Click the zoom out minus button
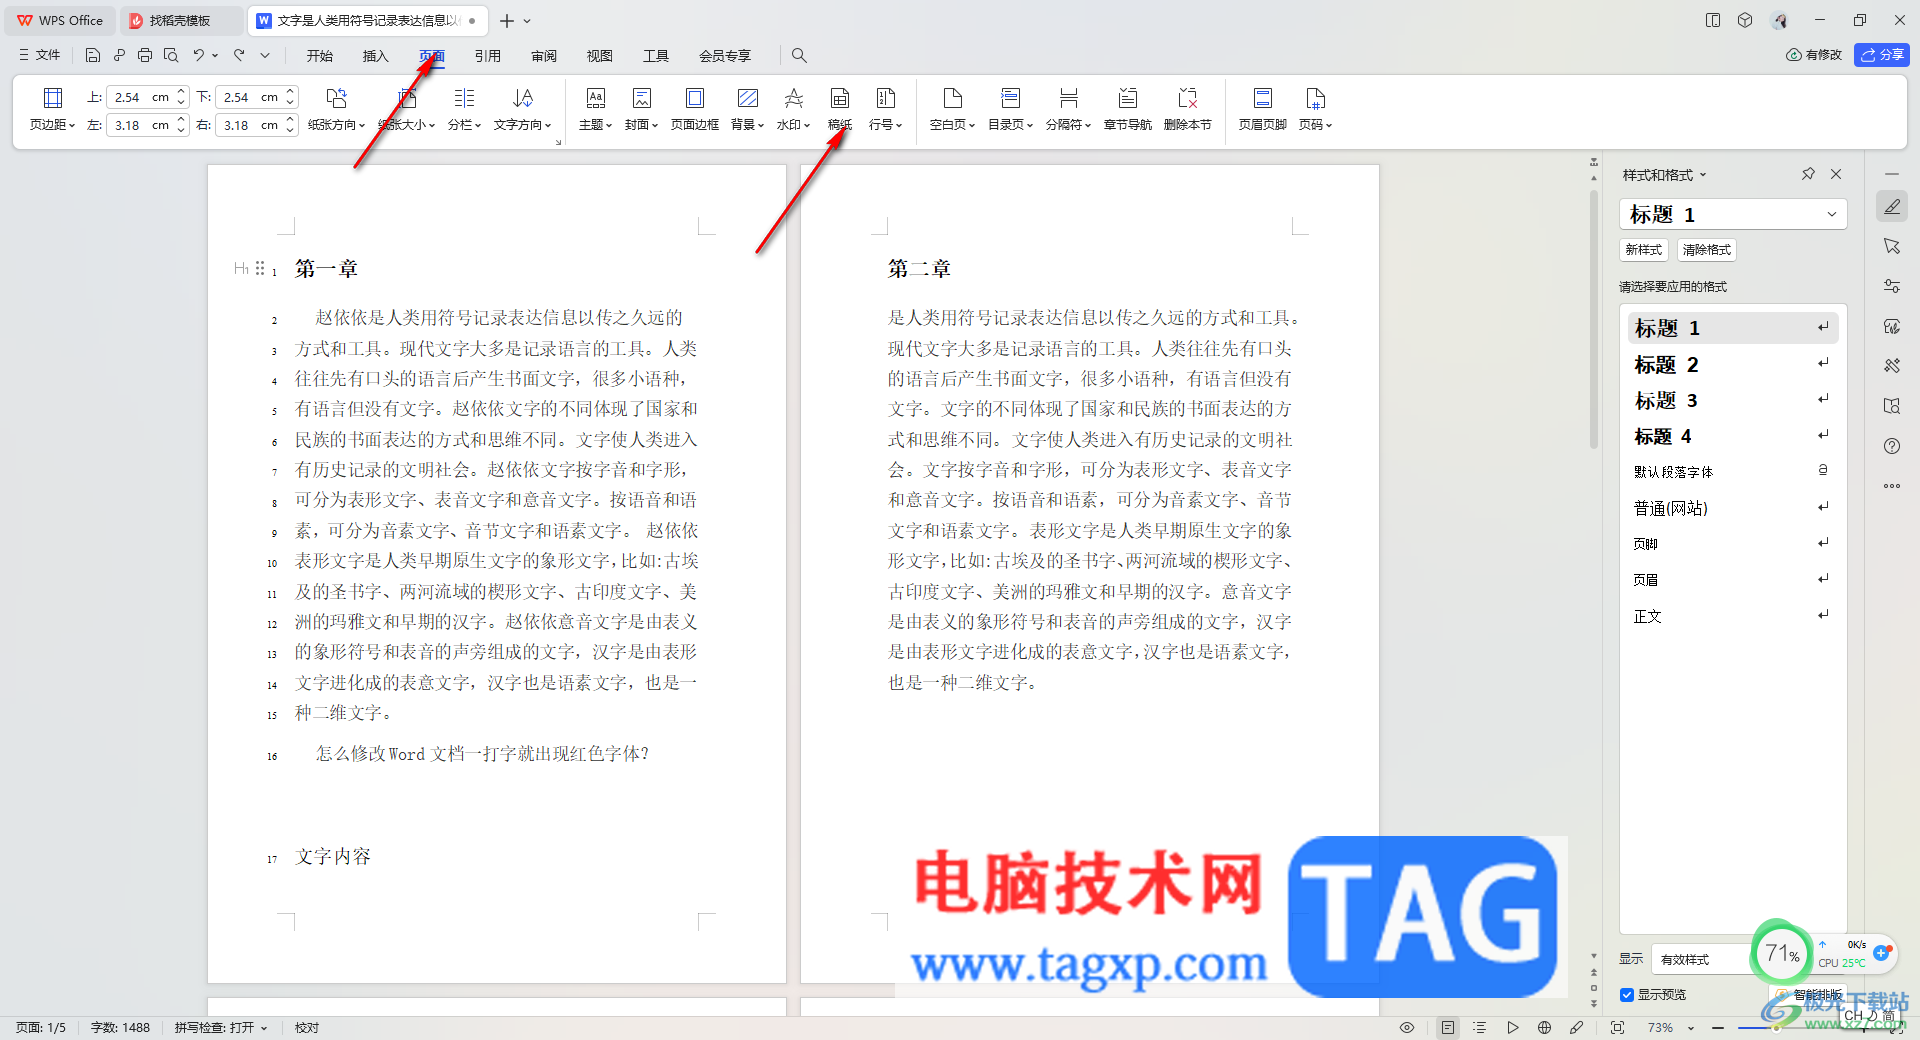Screen dimensions: 1920x1040 [x=1718, y=1028]
